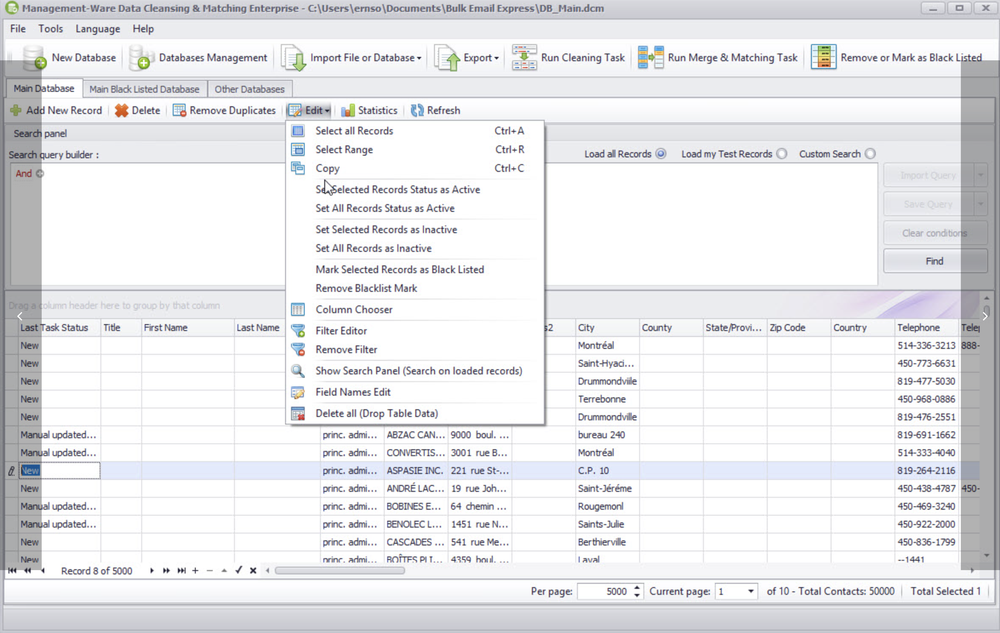1000x633 pixels.
Task: Click the 450-836-1799 telephone cell
Action: click(x=926, y=542)
